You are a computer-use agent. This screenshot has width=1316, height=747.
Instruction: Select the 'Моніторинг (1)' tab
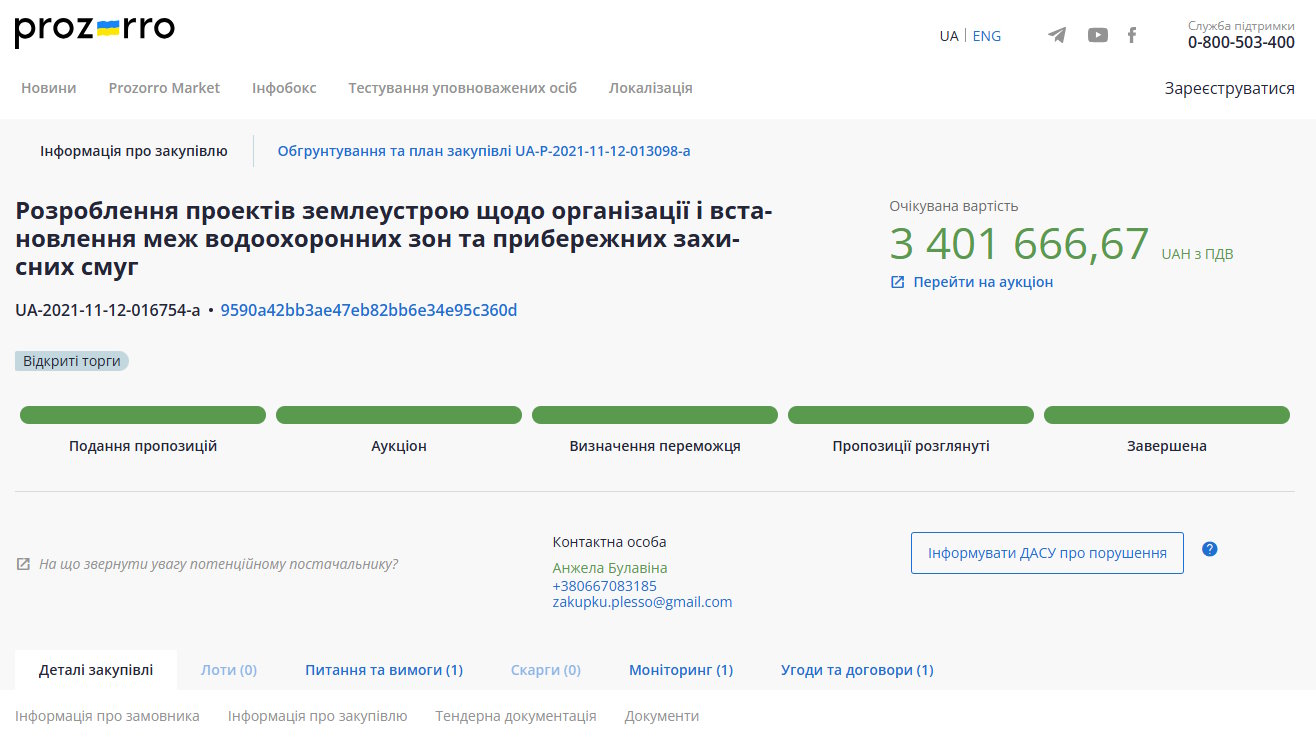(680, 670)
